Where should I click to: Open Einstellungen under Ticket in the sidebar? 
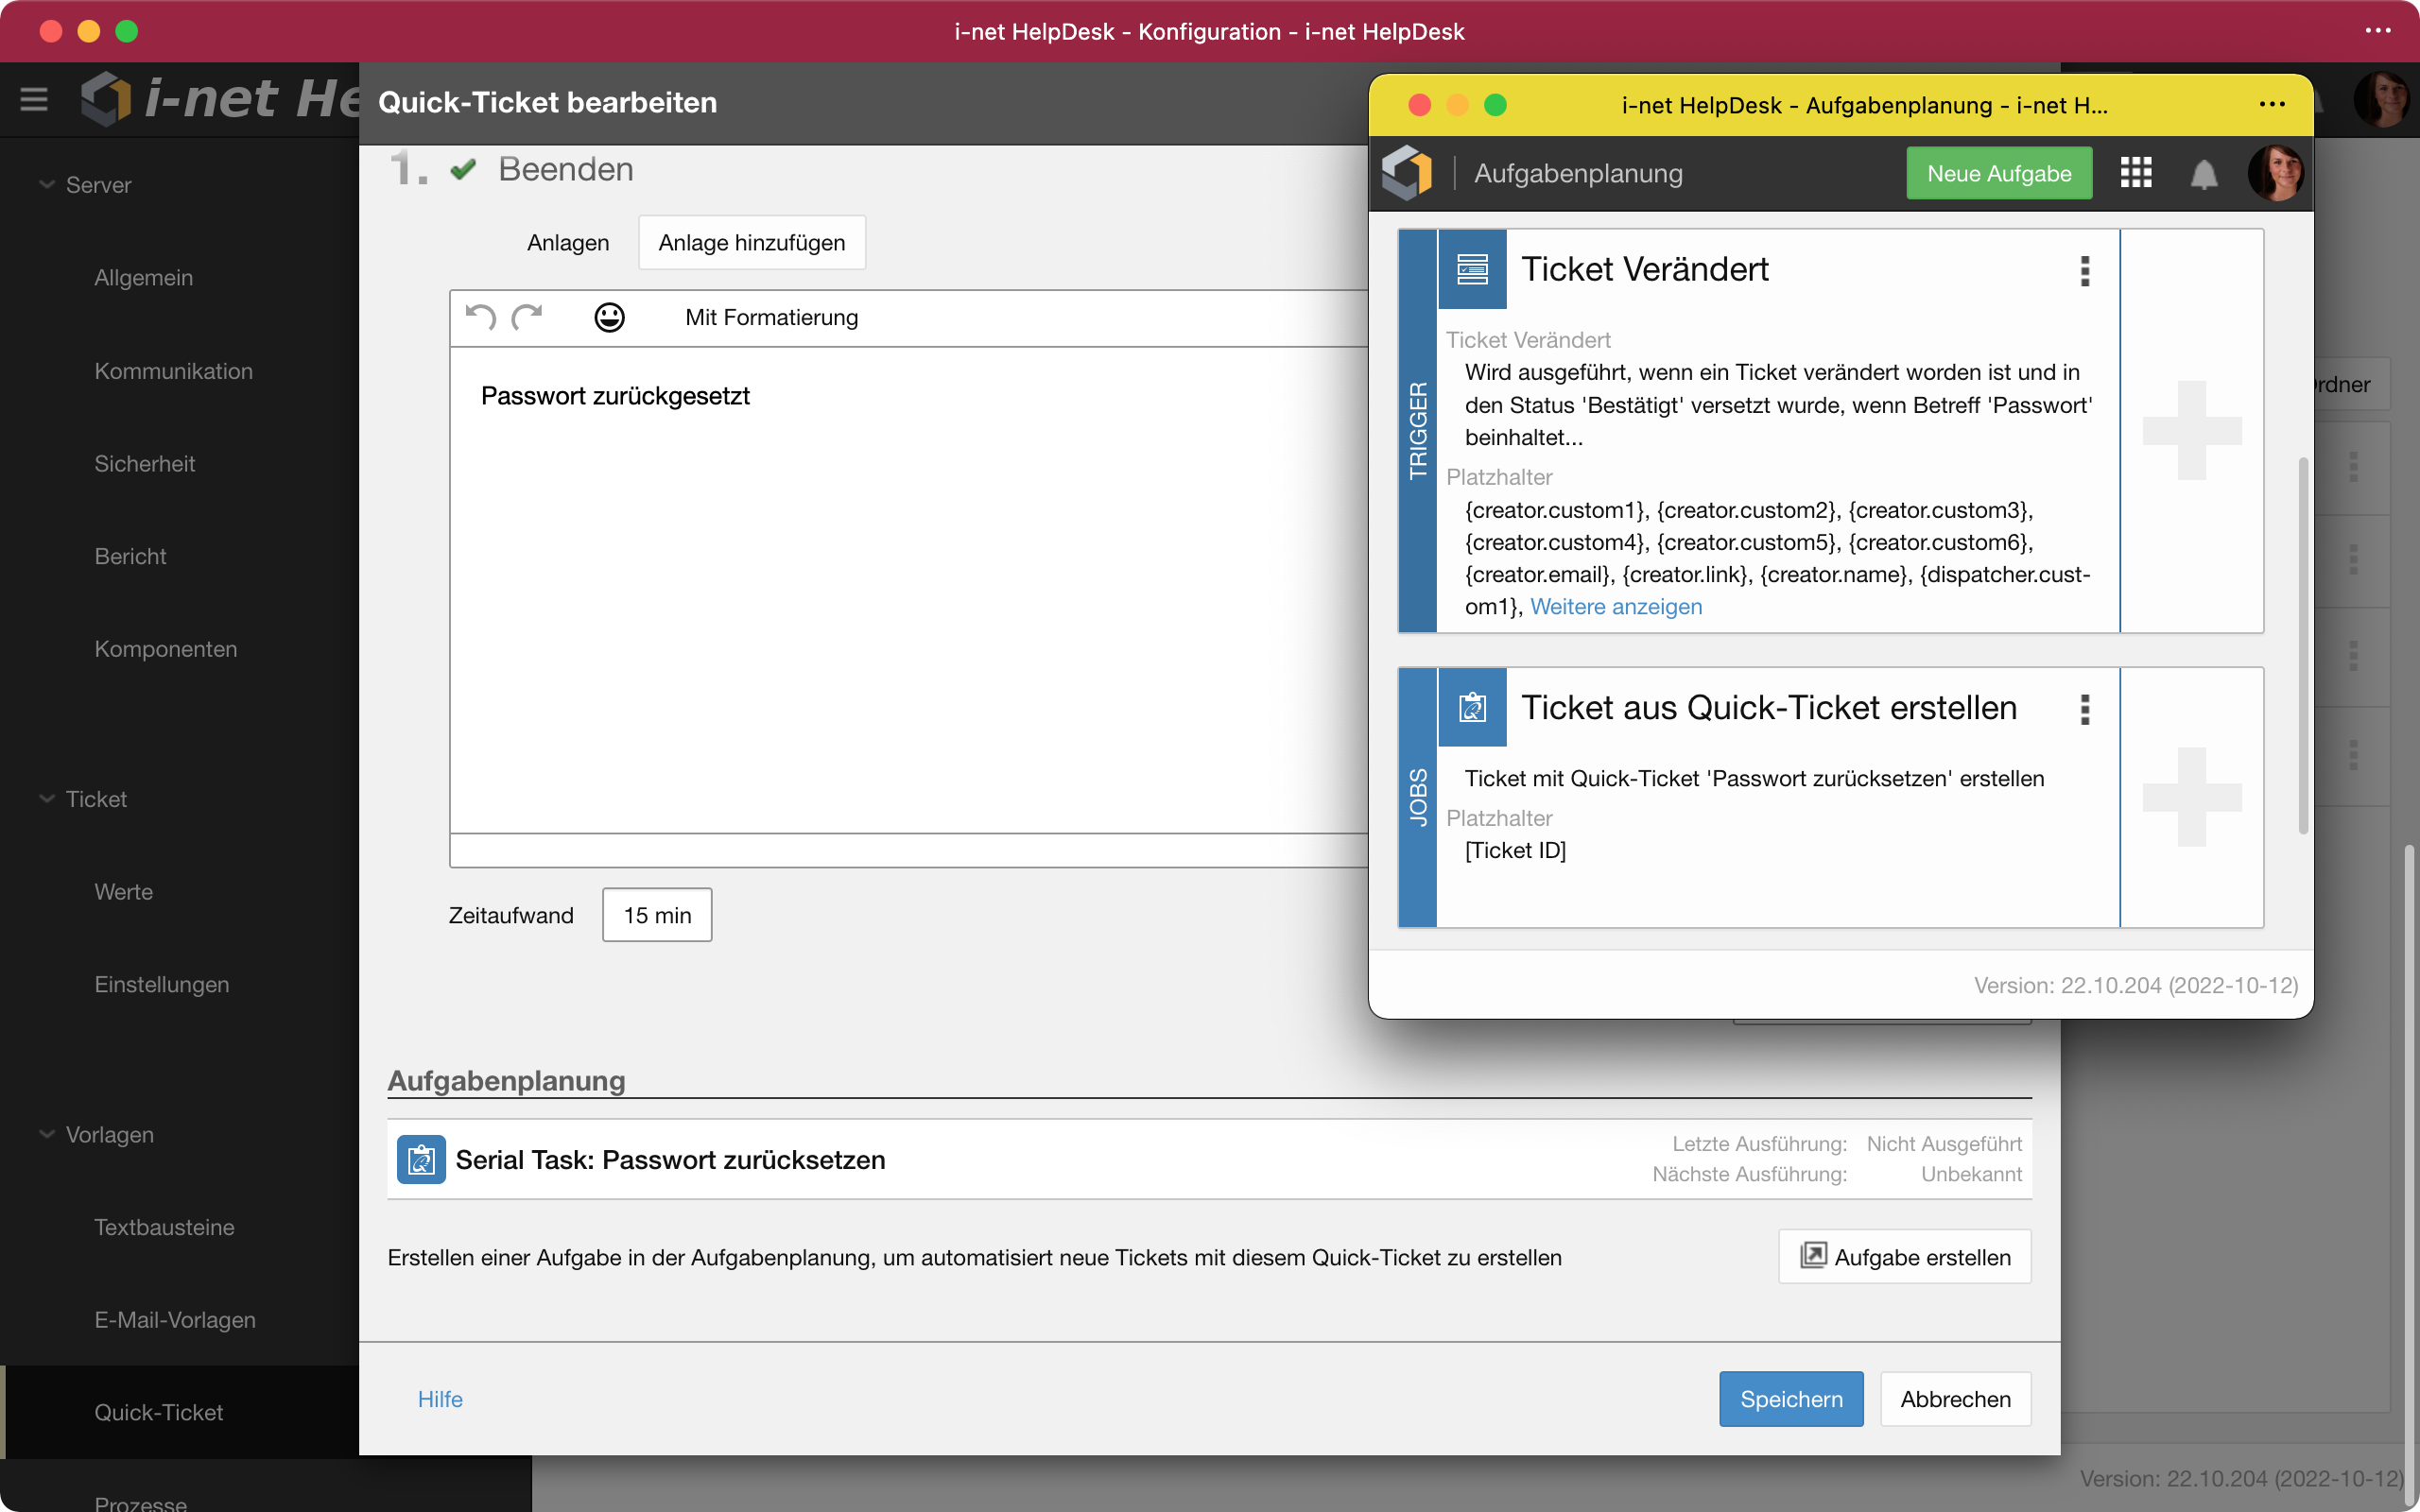(161, 984)
